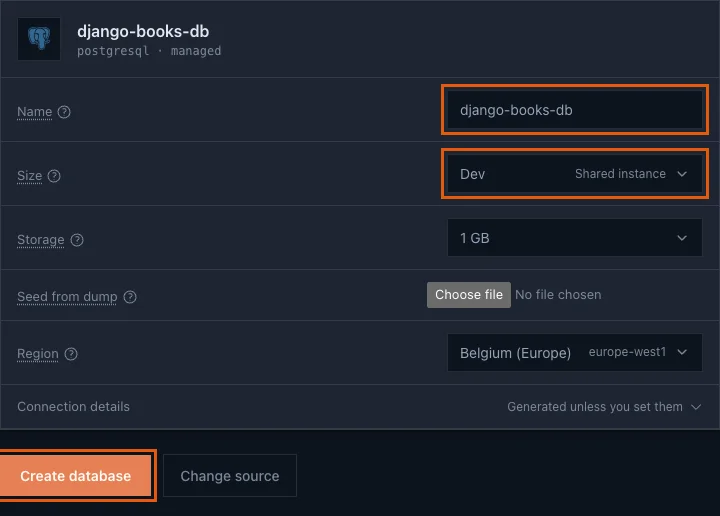Viewport: 720px width, 516px height.
Task: Click the django-books-db heading title
Action: point(143,31)
